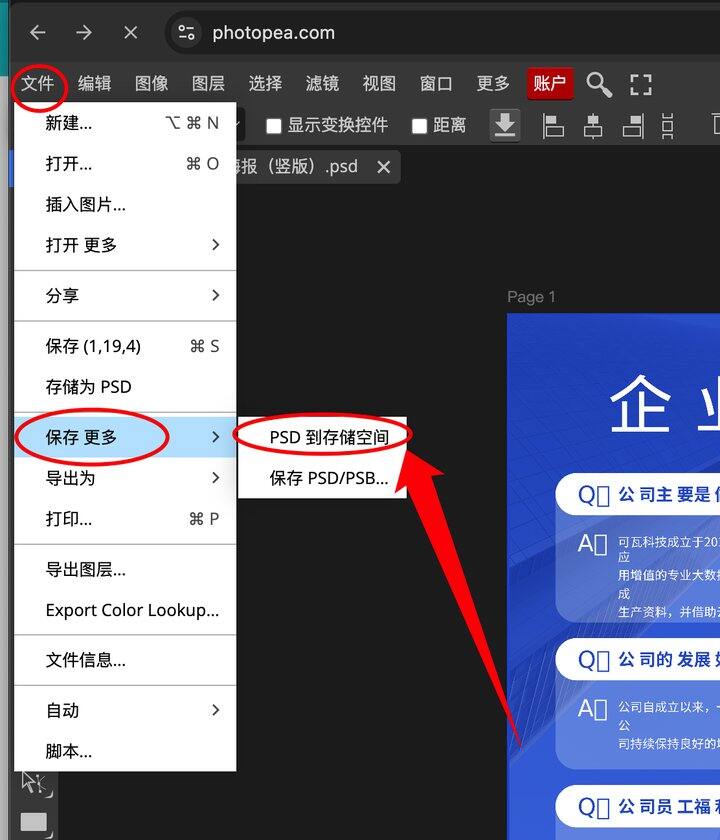Toggle fullscreen mode icon

[641, 85]
